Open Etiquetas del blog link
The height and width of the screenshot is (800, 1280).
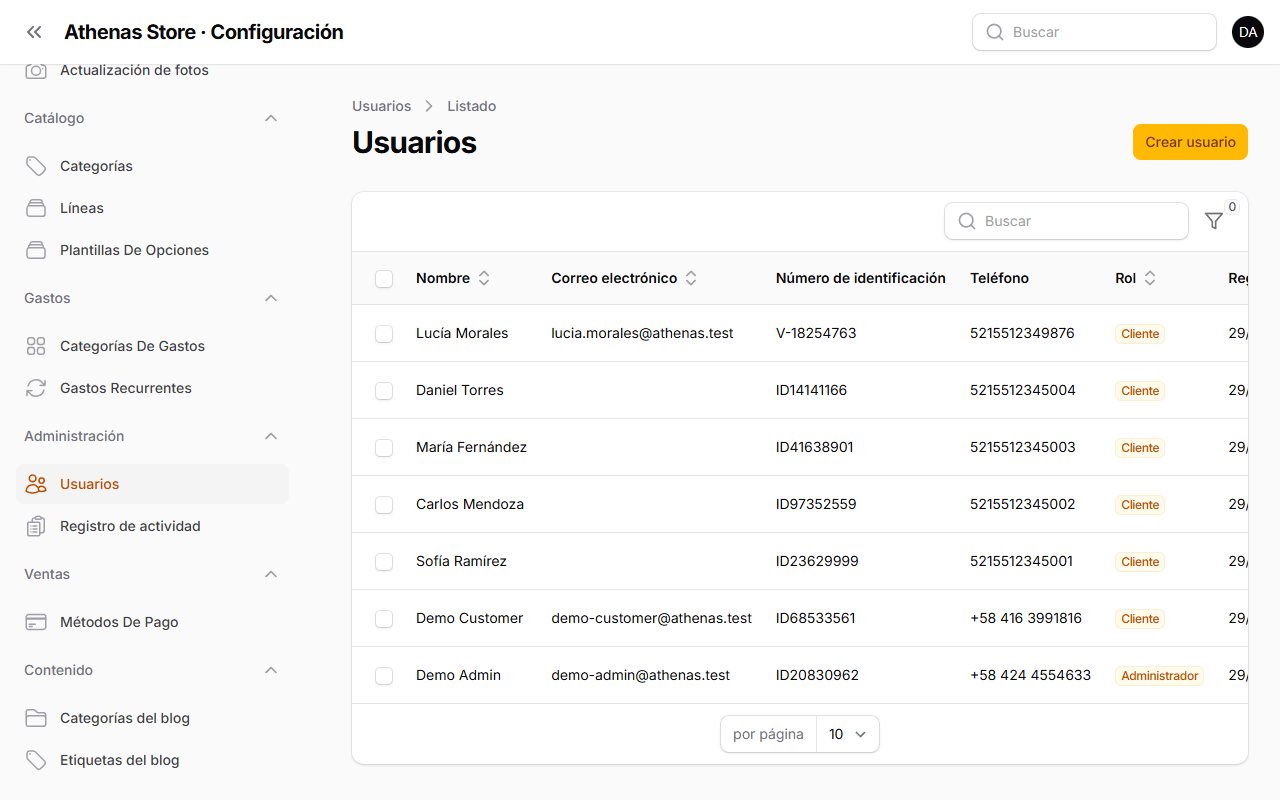pos(152,760)
